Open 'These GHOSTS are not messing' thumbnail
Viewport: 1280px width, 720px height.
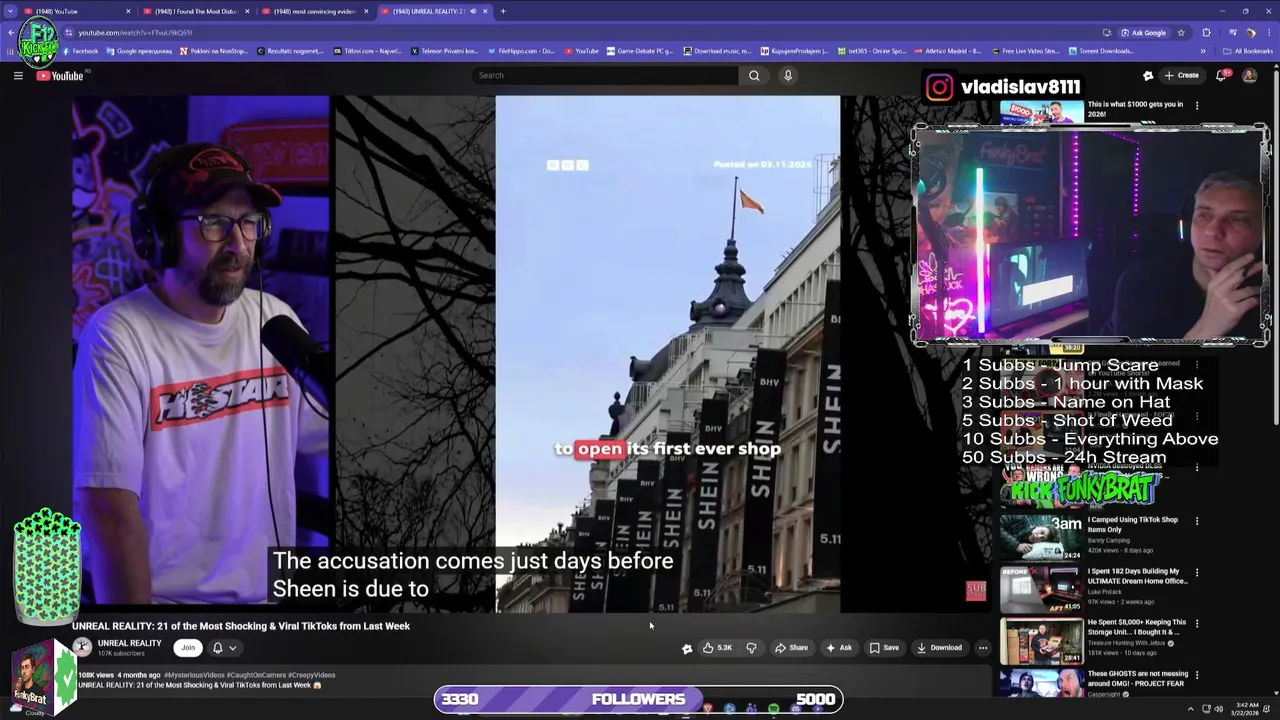click(1041, 683)
